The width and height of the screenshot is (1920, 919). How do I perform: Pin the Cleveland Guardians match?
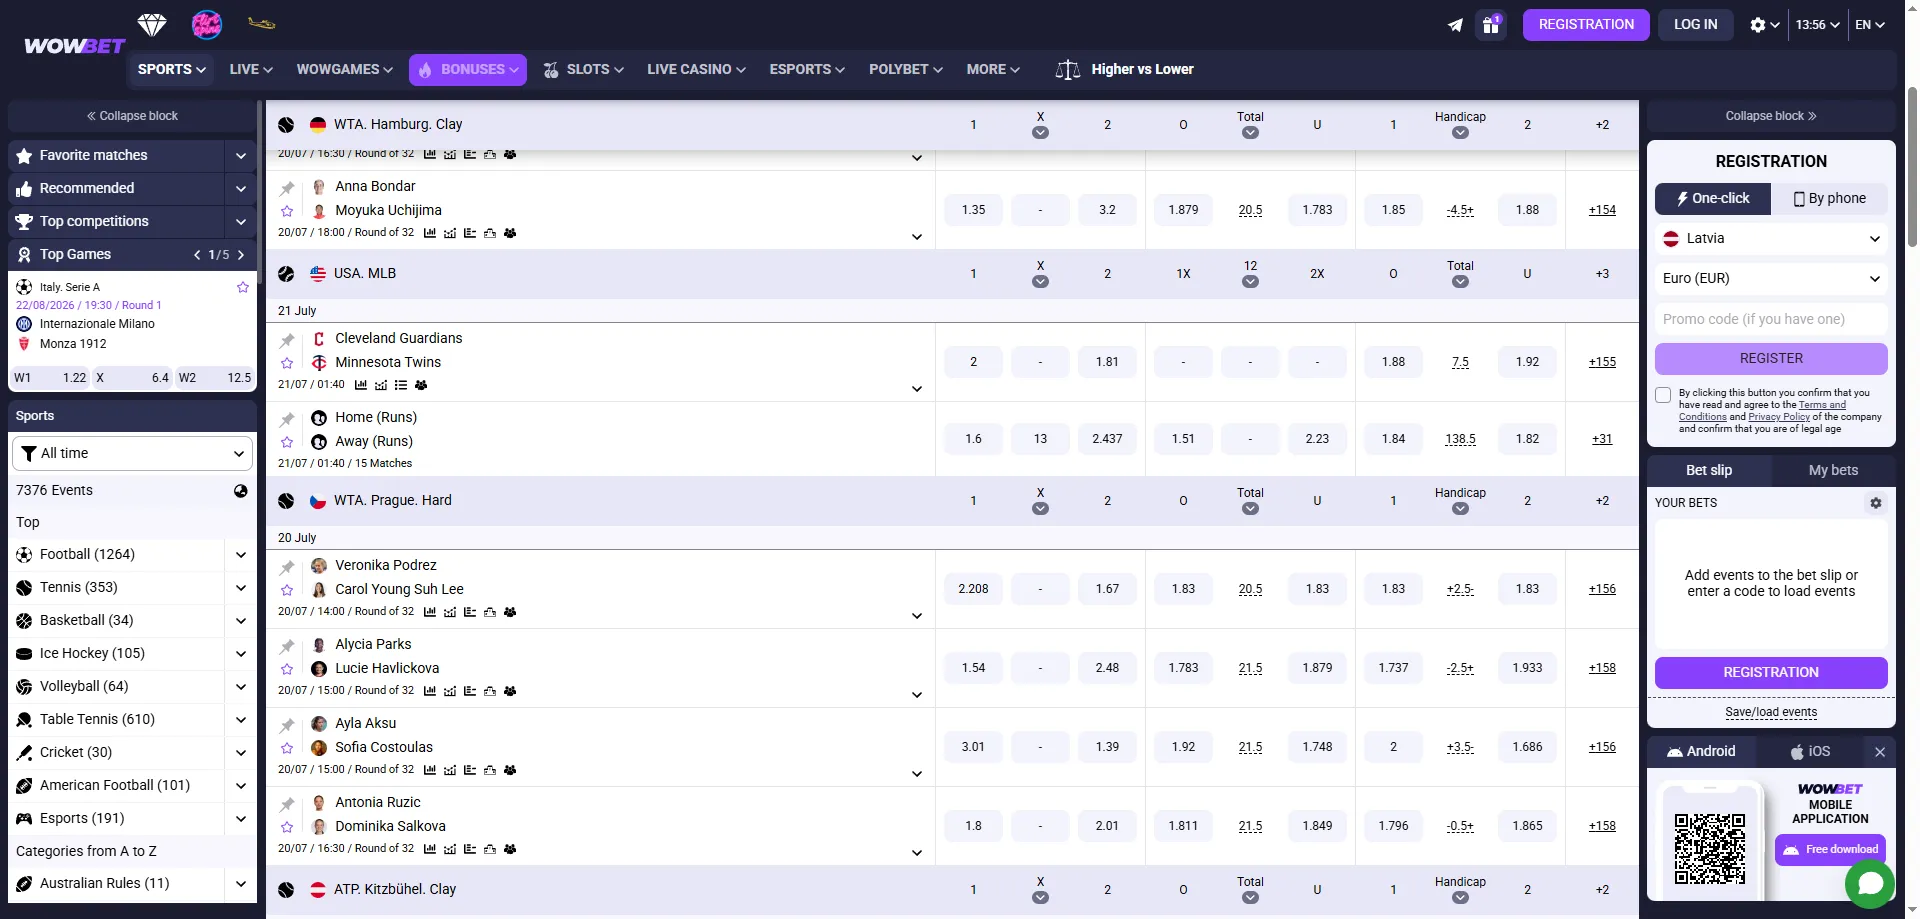click(287, 340)
